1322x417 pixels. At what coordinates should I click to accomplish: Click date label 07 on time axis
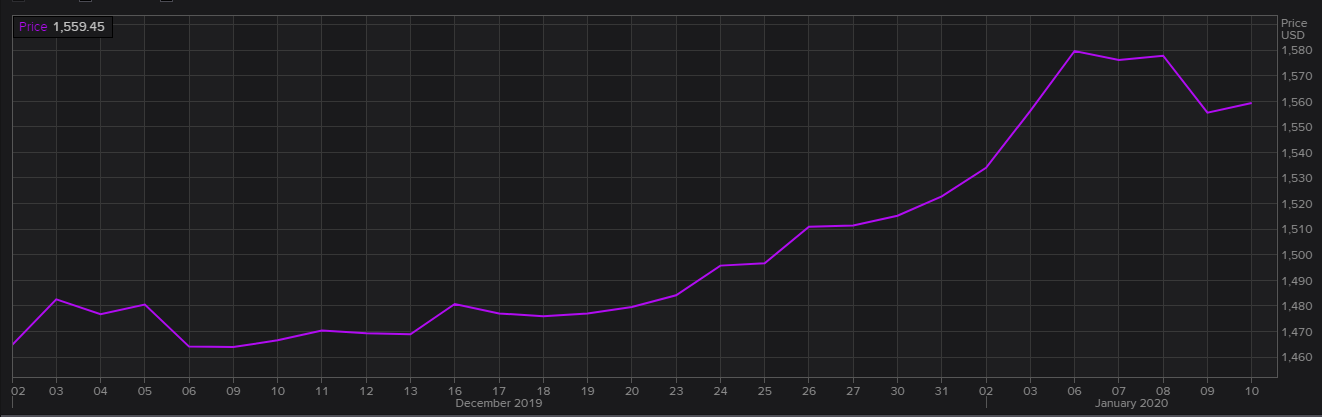pyautogui.click(x=1118, y=391)
